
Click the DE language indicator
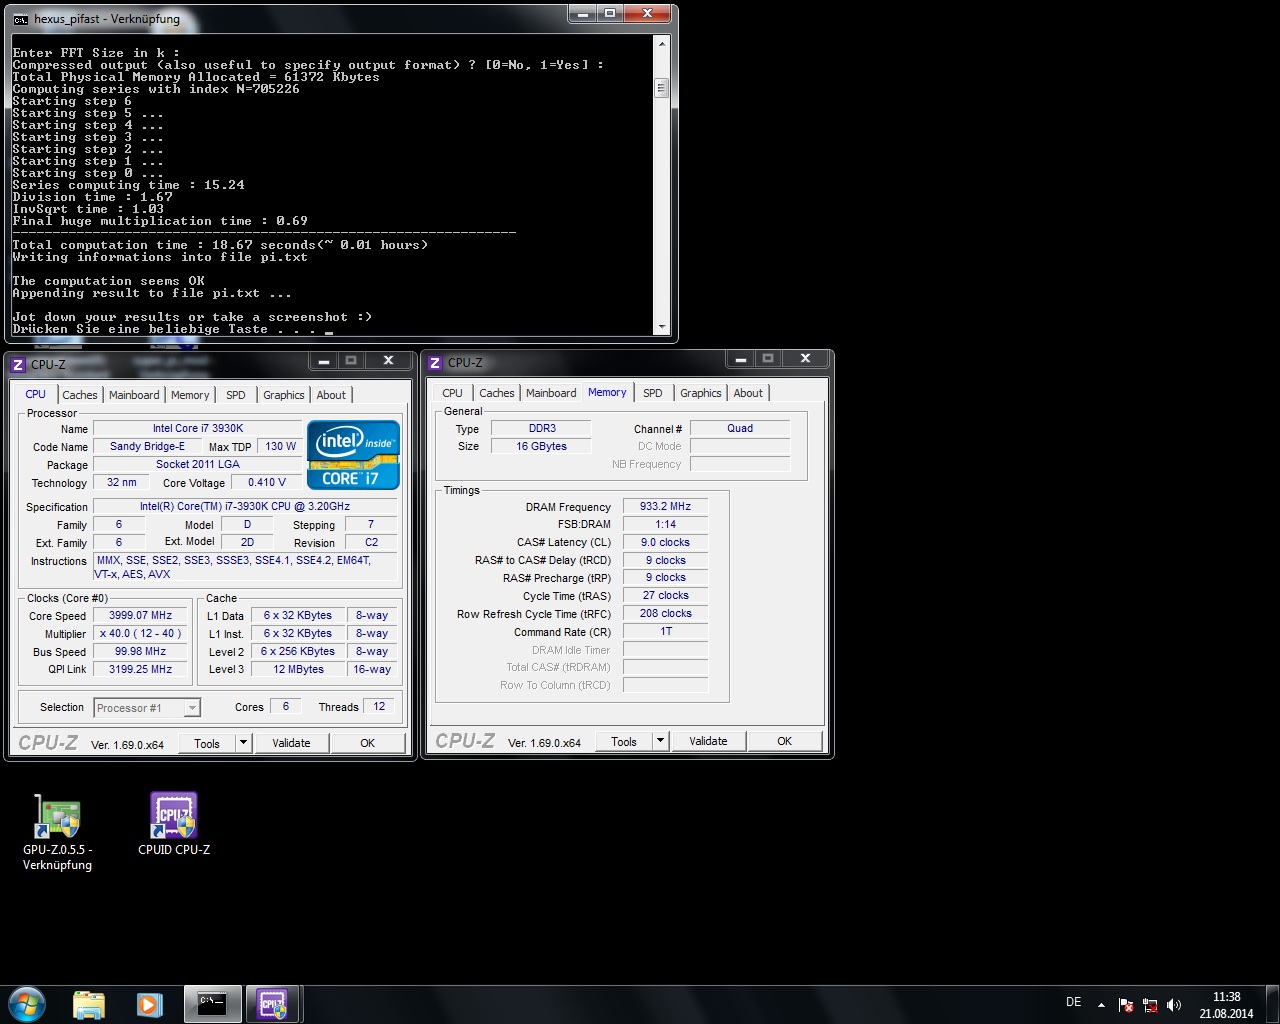click(x=1073, y=1002)
